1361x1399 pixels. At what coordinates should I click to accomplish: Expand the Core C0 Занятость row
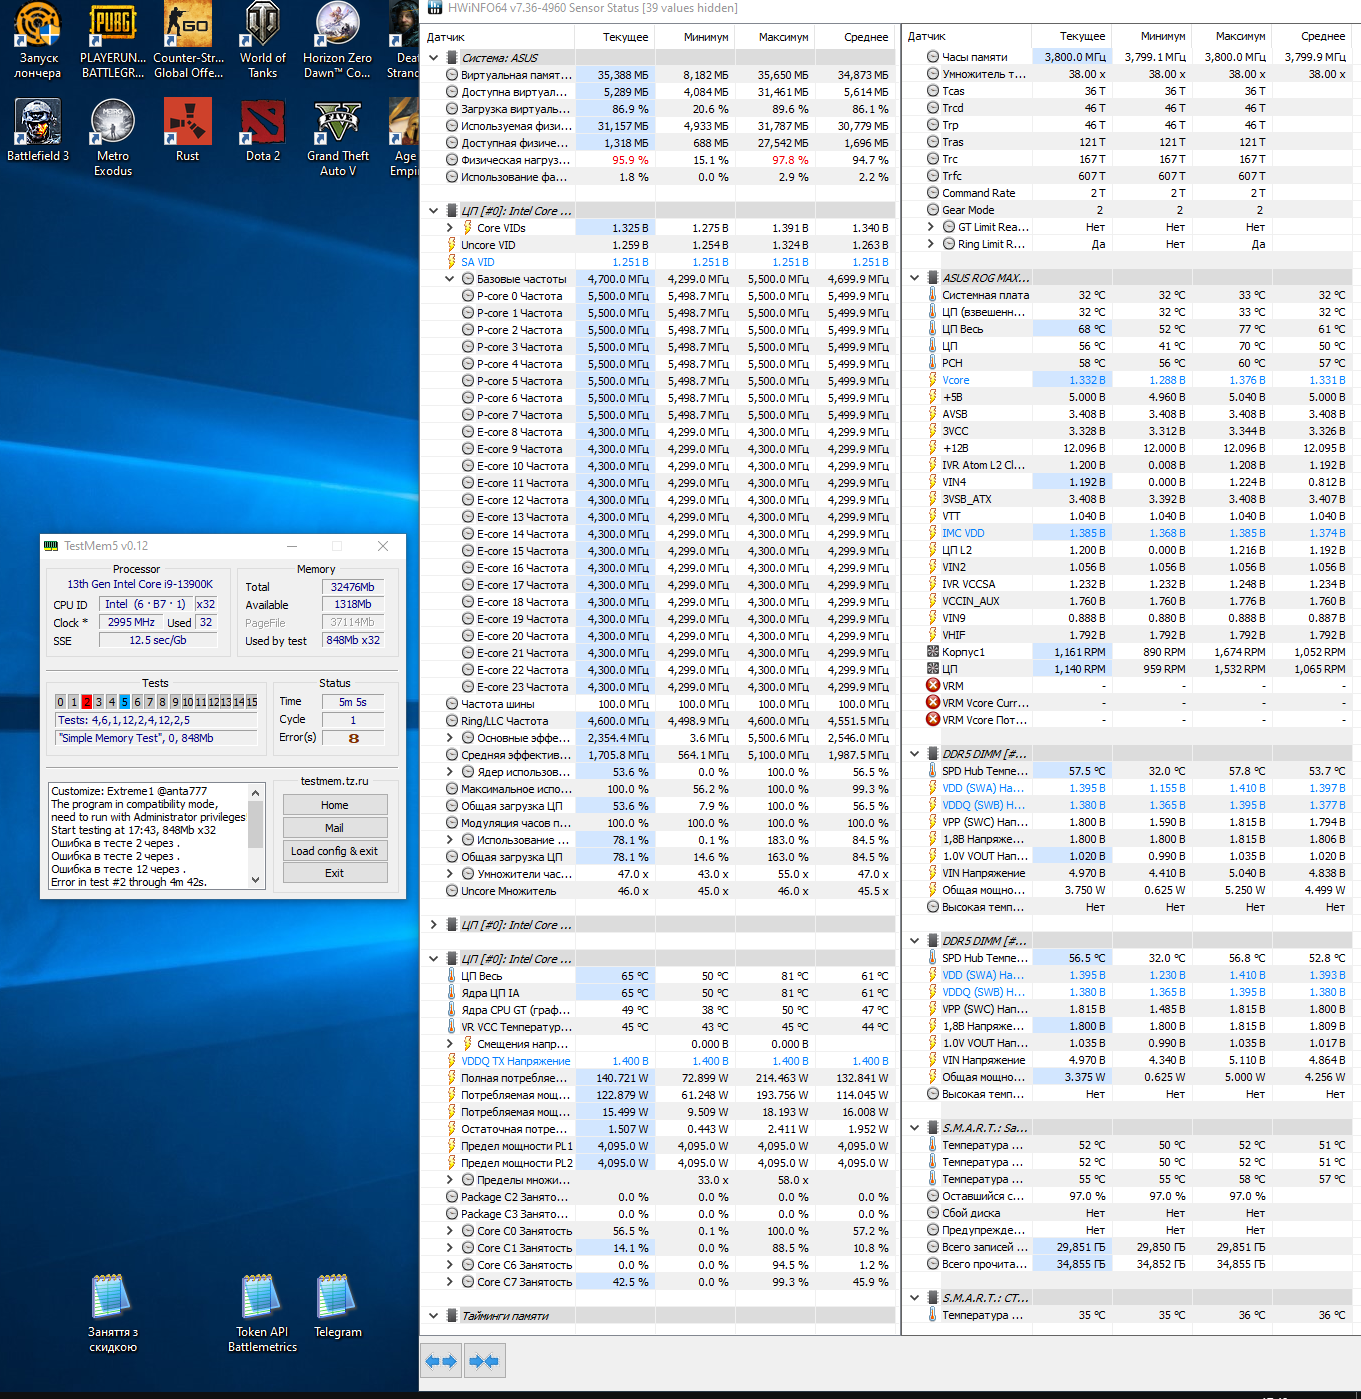(449, 1231)
